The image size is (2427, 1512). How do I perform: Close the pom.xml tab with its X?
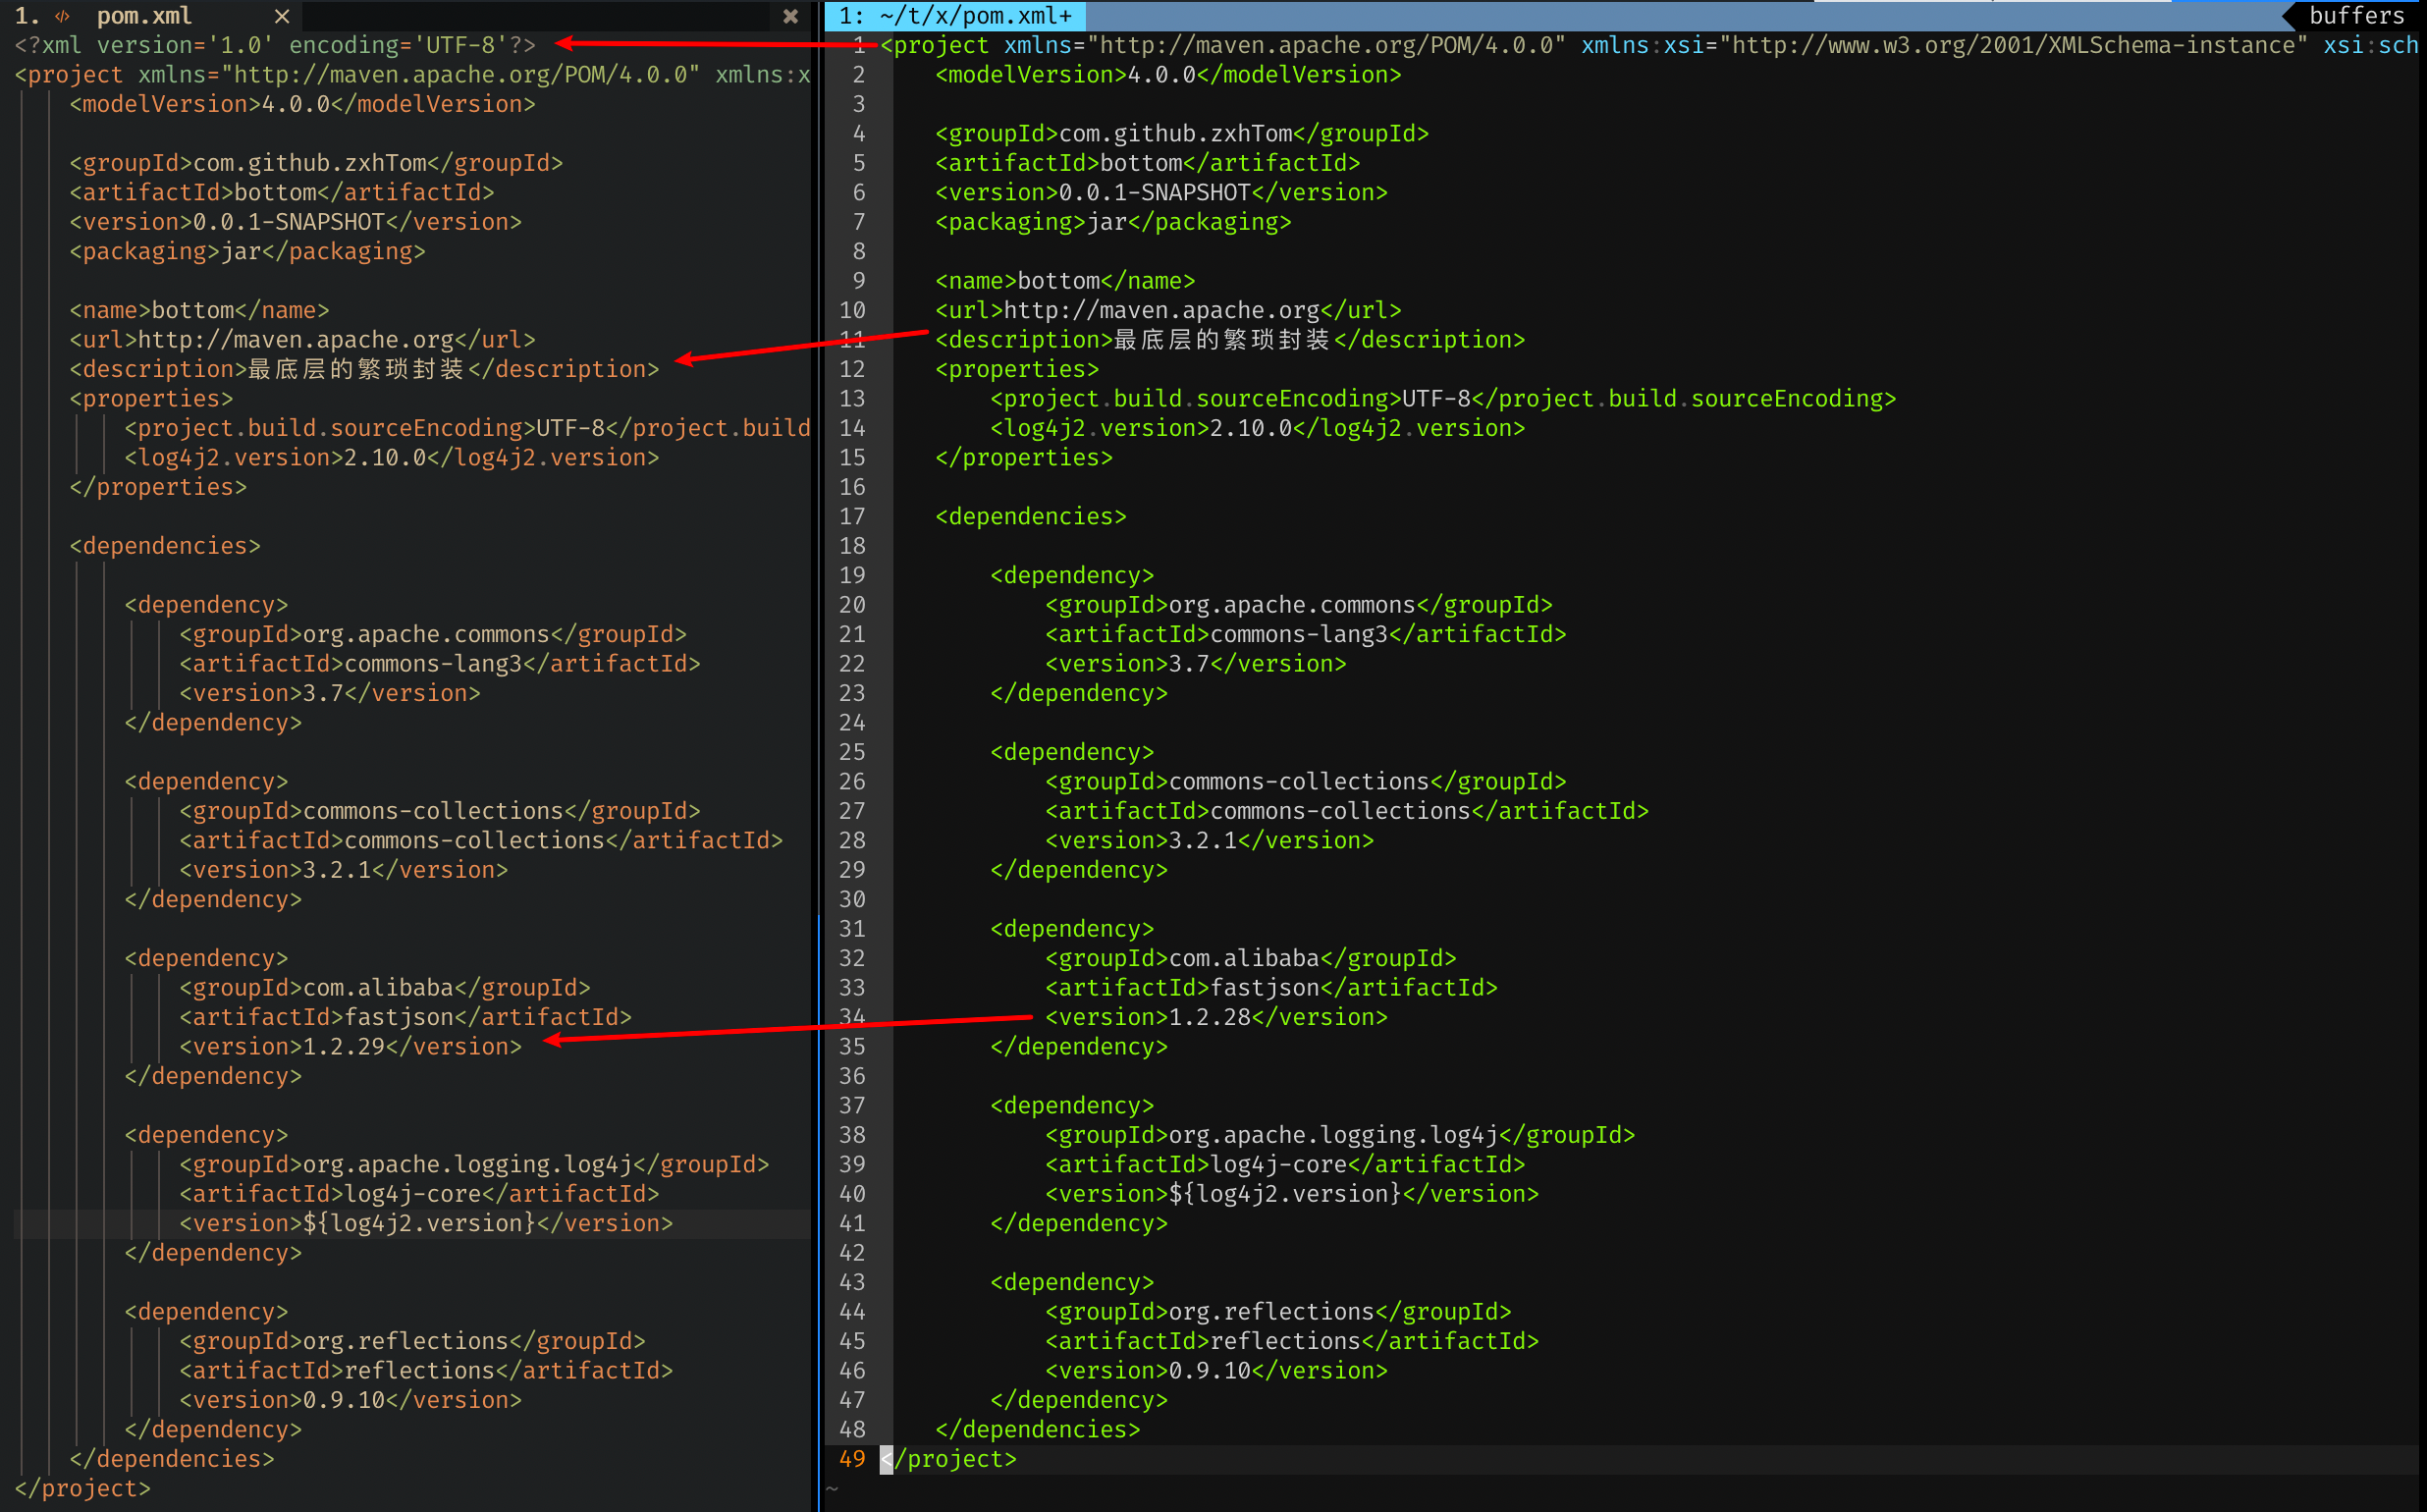[282, 16]
